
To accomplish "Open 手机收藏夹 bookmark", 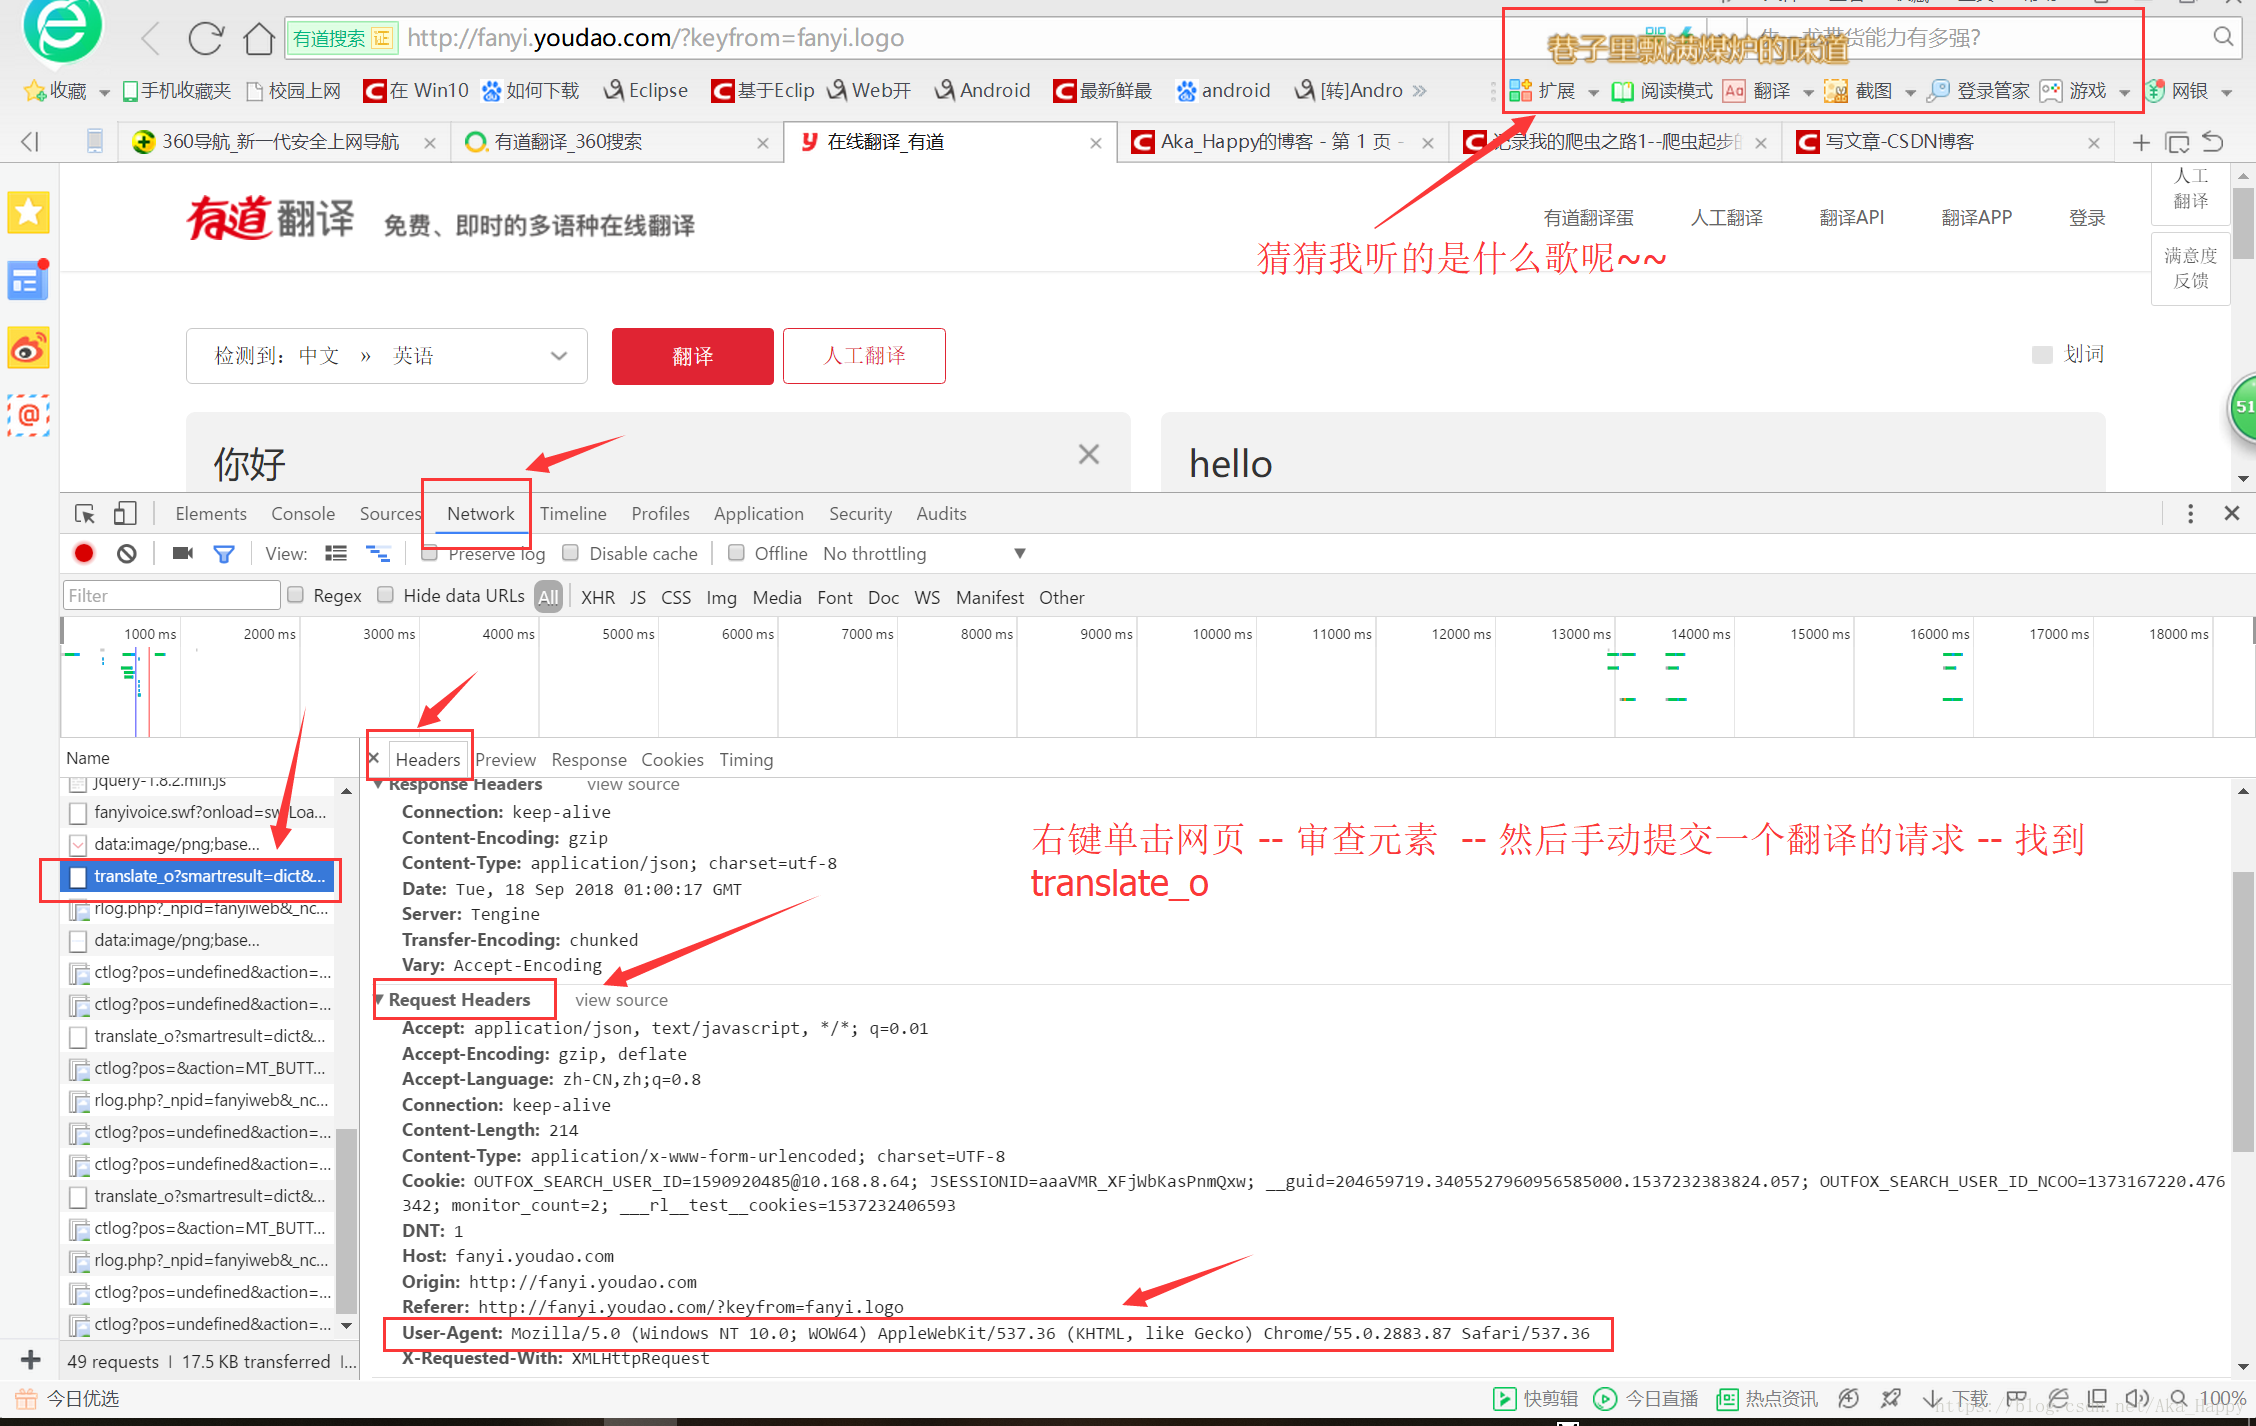I will click(176, 91).
